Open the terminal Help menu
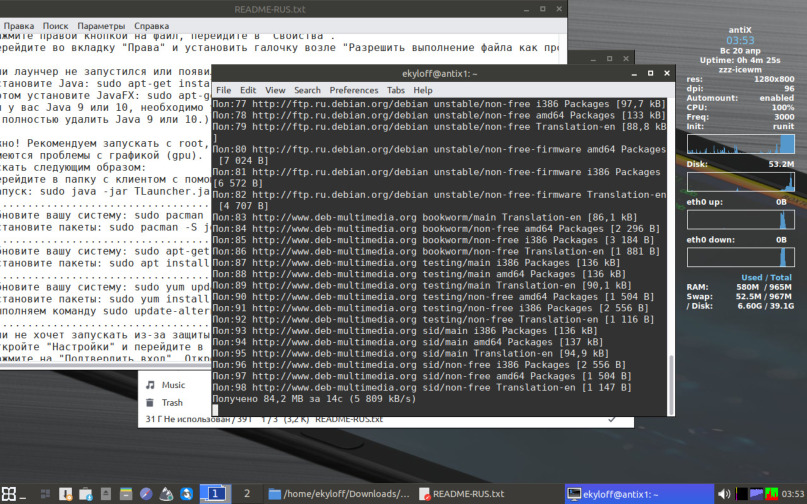 [423, 90]
